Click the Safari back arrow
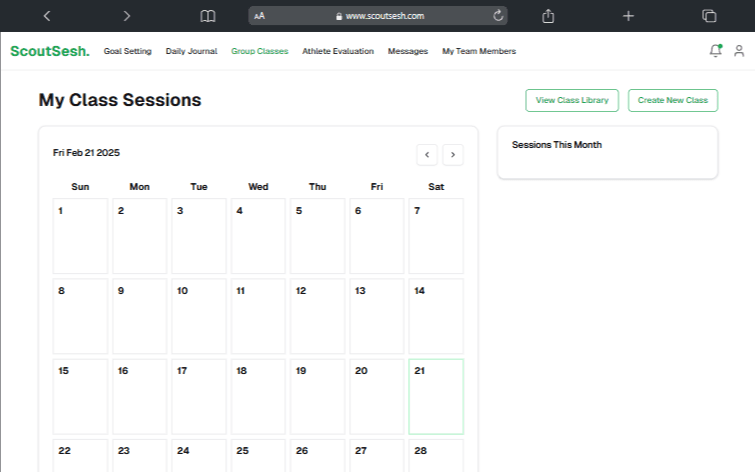The height and width of the screenshot is (472, 755). (47, 16)
